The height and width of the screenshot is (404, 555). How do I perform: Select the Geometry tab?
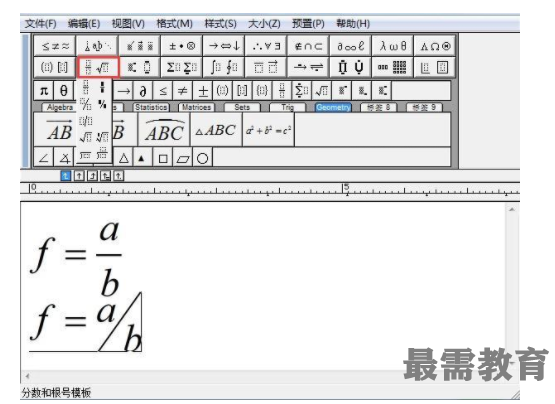333,107
